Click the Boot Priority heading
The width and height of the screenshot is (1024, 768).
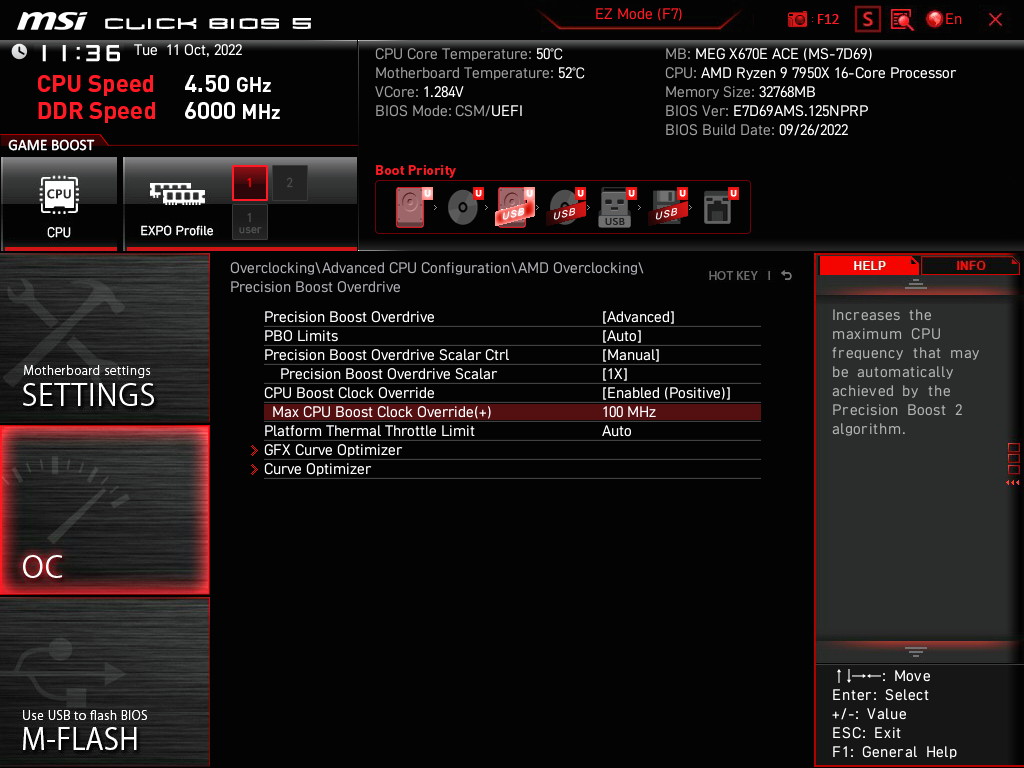coord(415,170)
